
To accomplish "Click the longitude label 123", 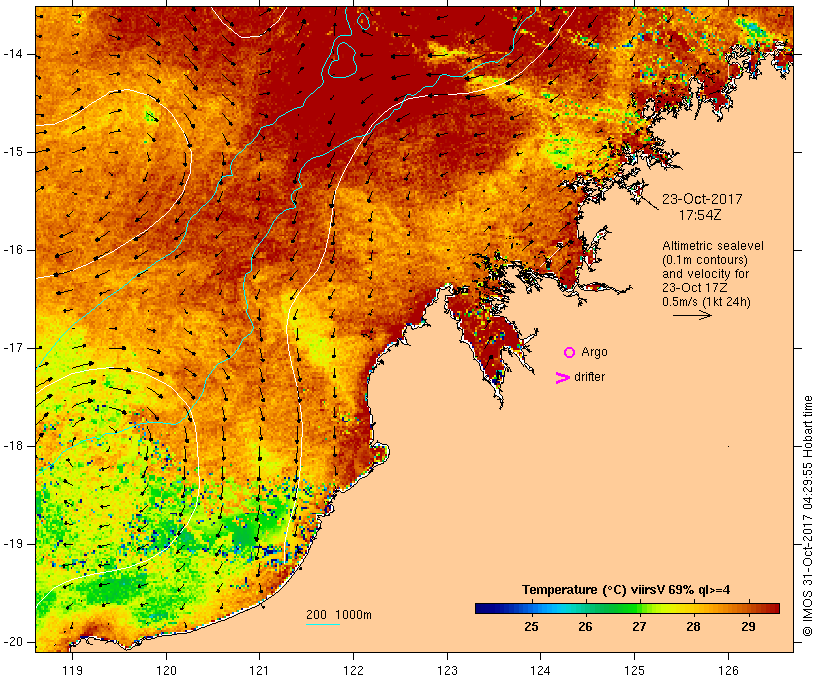I will point(447,670).
